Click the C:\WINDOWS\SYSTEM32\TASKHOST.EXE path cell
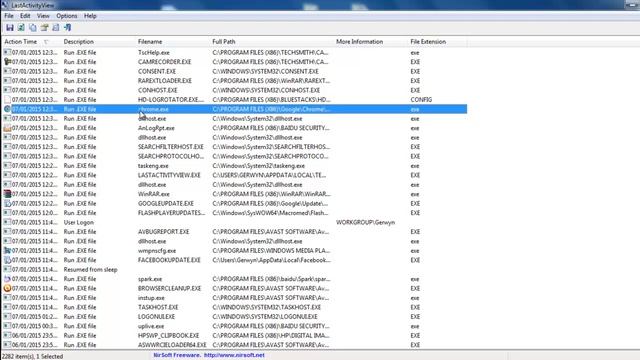This screenshot has height=360, width=640. click(267, 307)
